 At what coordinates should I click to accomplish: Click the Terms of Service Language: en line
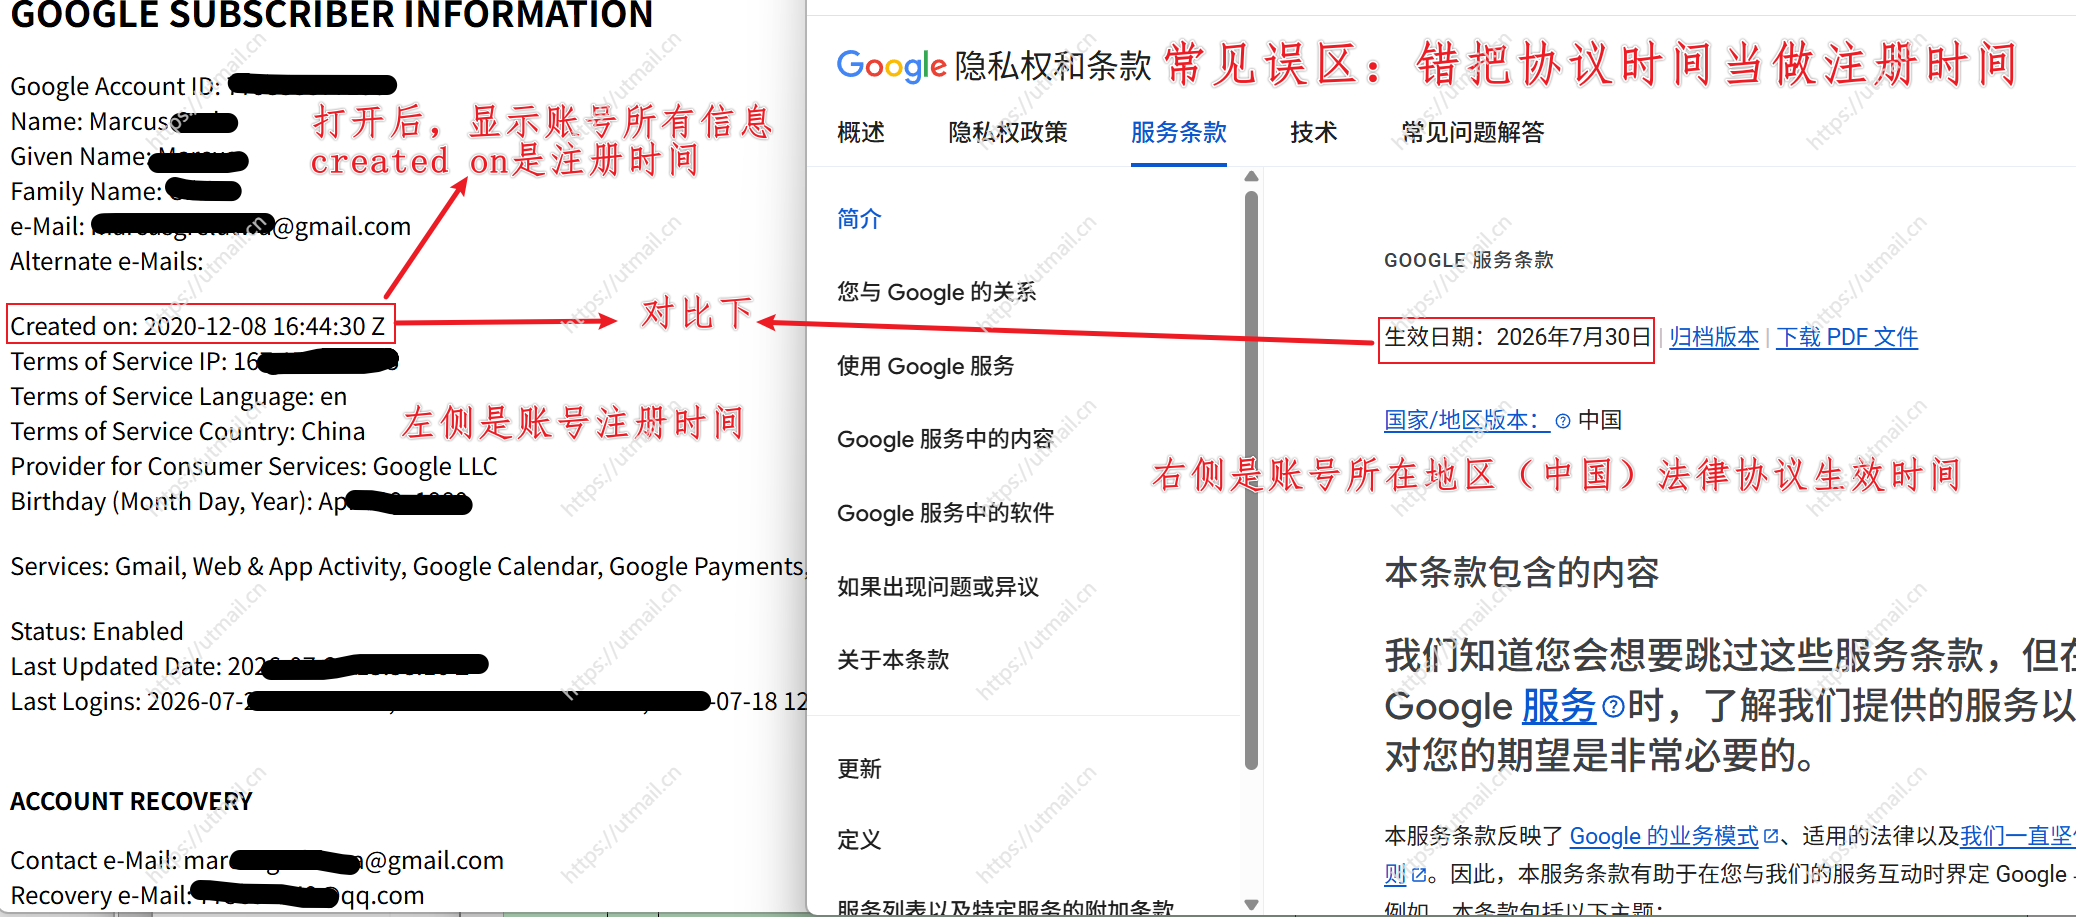coord(179,397)
